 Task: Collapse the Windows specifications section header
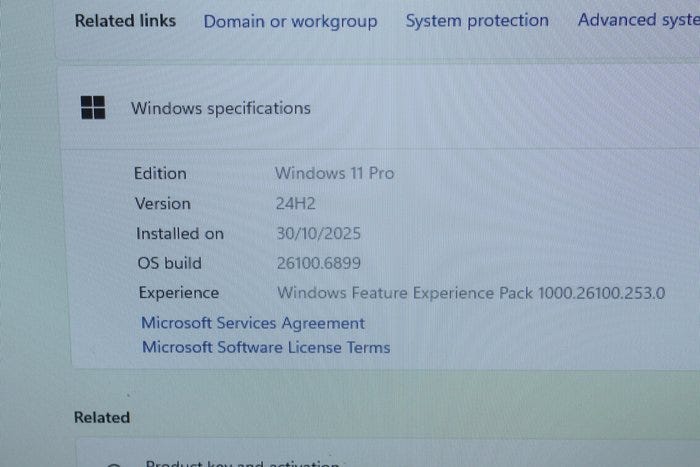(379, 108)
